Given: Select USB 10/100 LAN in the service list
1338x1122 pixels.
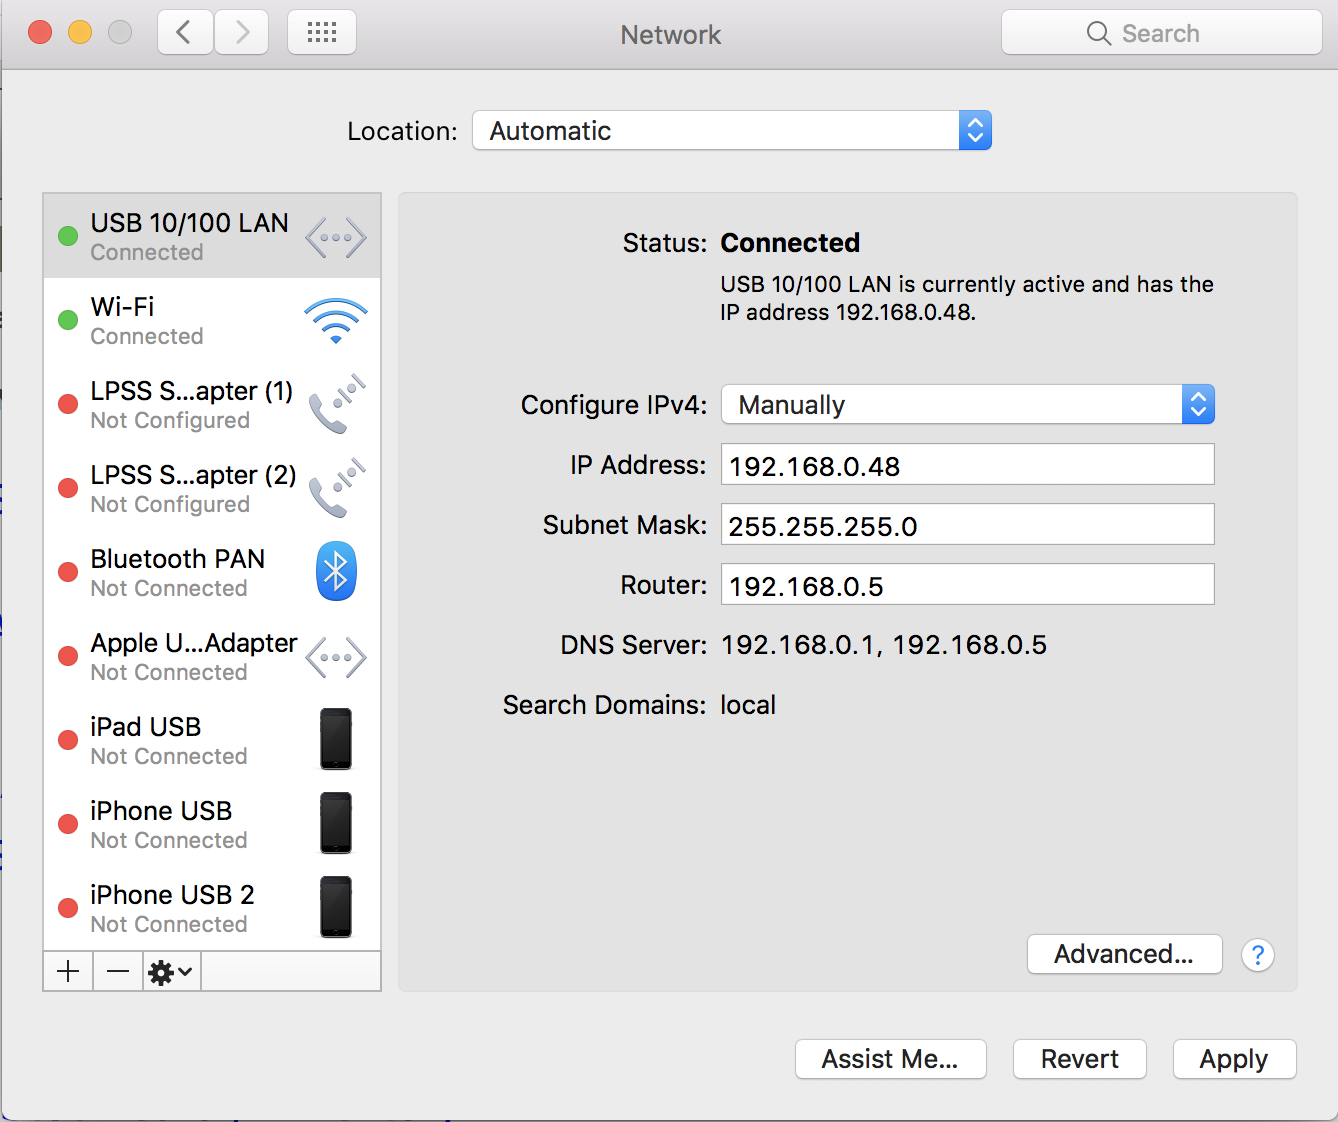Looking at the screenshot, I should point(212,236).
